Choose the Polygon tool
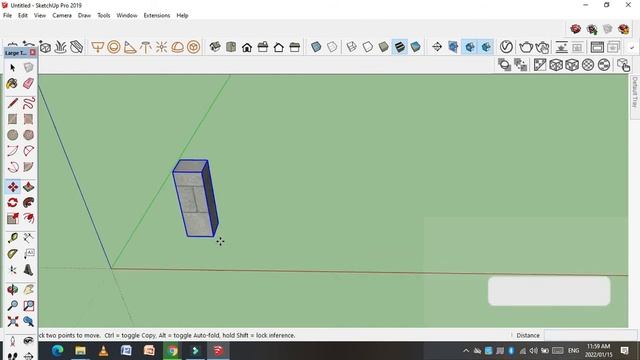The height and width of the screenshot is (360, 640). pyautogui.click(x=28, y=135)
